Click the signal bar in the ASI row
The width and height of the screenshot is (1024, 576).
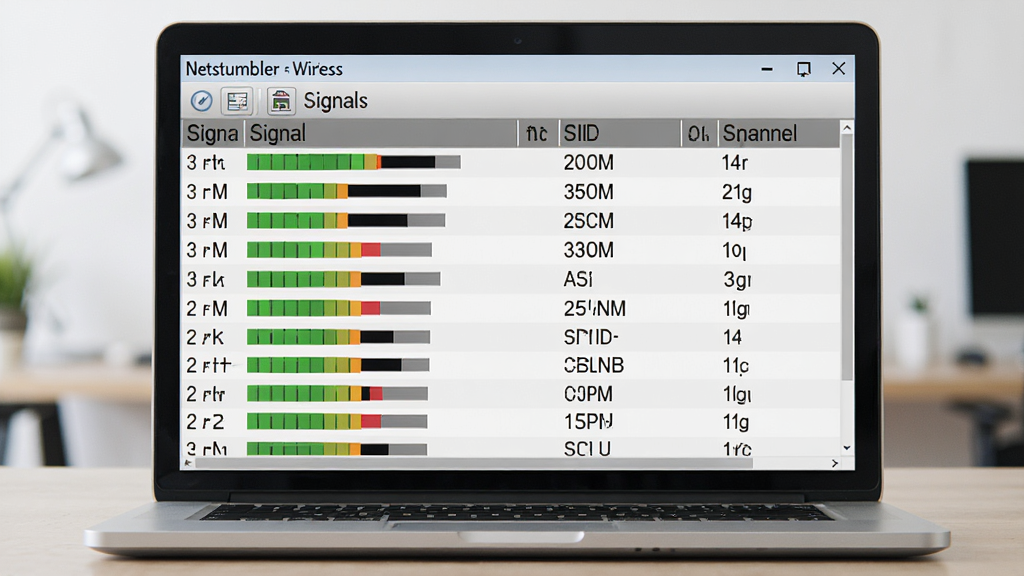[x=344, y=279]
